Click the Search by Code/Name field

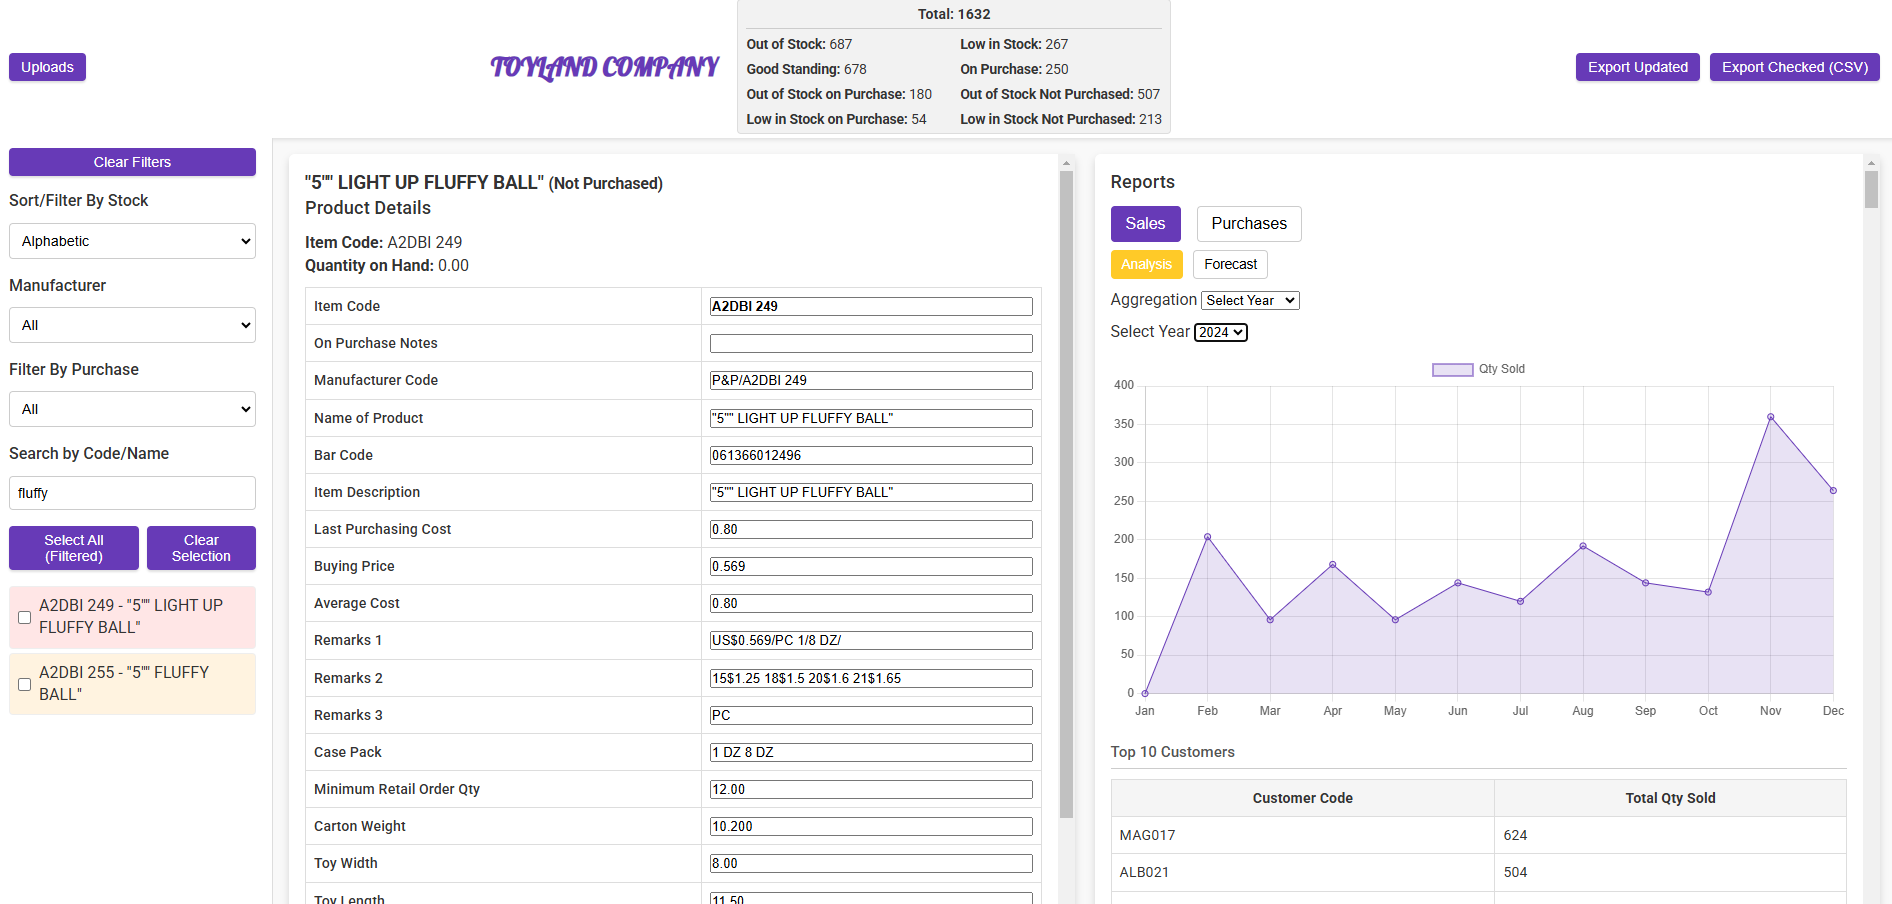click(132, 493)
